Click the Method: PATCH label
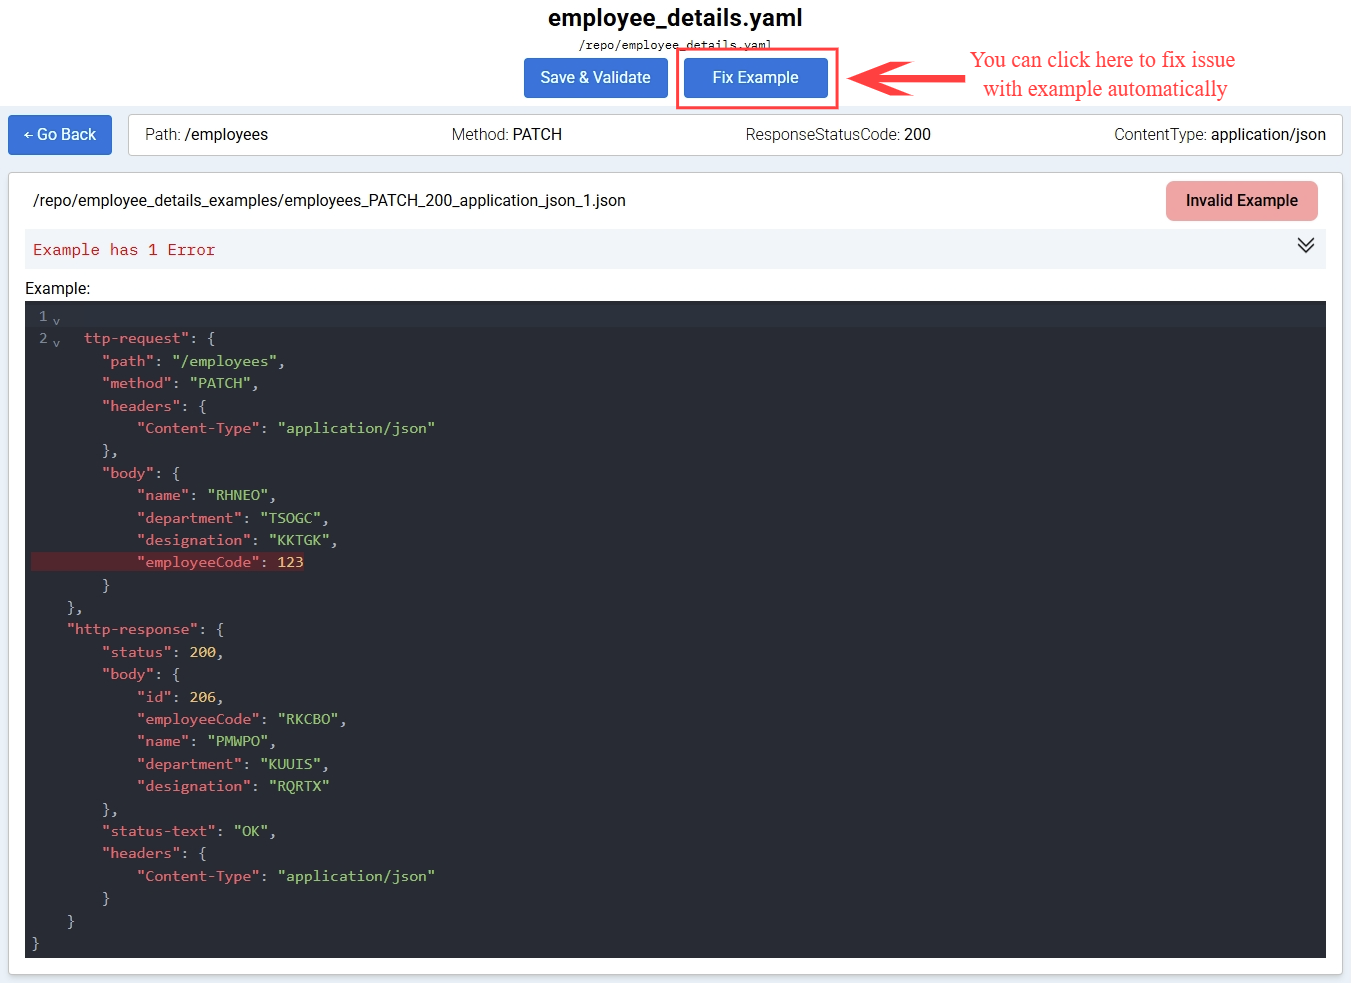Screen dimensions: 1351x983 506,135
